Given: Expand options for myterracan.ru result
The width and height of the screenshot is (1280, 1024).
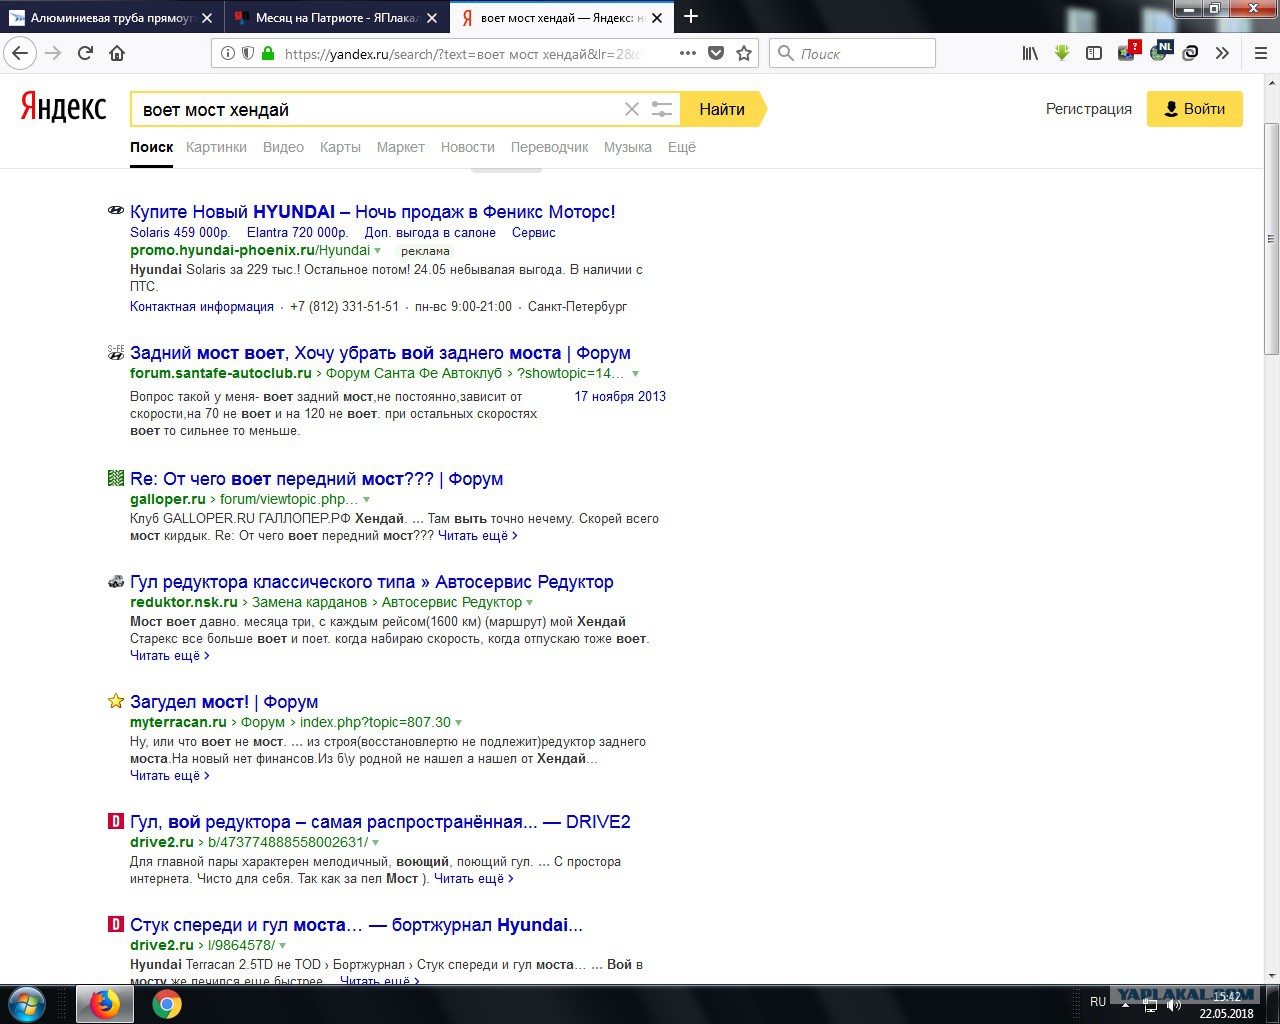Looking at the screenshot, I should coord(459,723).
